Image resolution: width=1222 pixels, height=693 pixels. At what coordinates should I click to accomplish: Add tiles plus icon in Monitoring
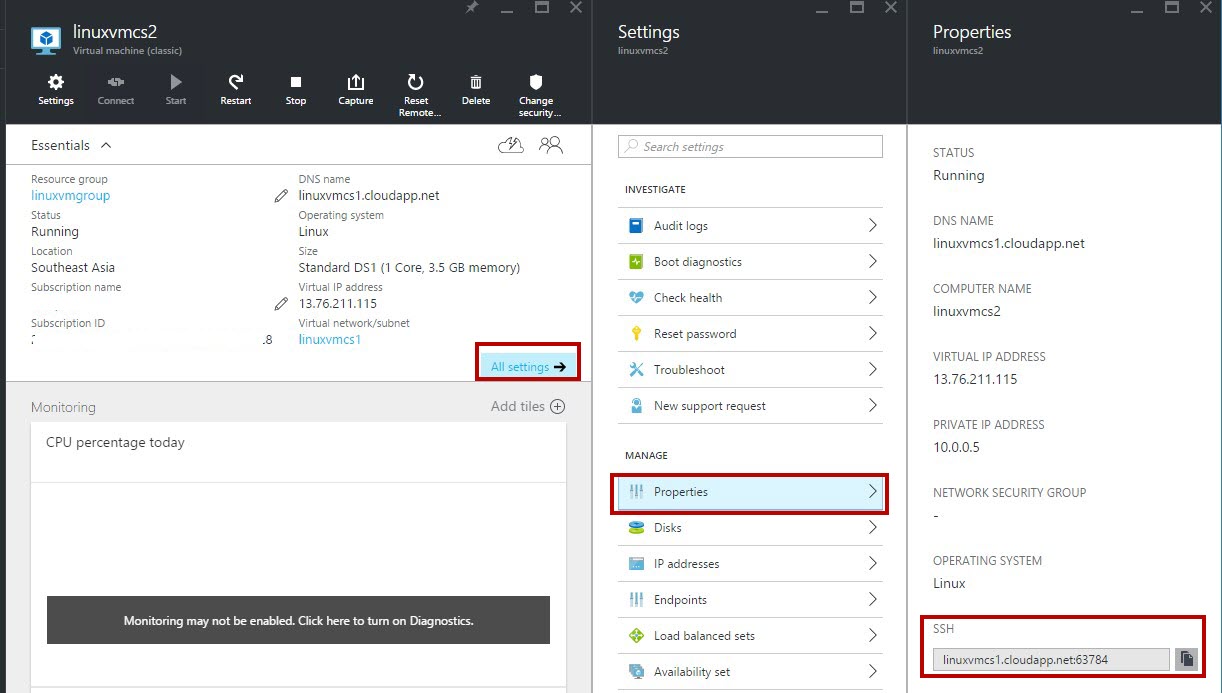[x=558, y=406]
